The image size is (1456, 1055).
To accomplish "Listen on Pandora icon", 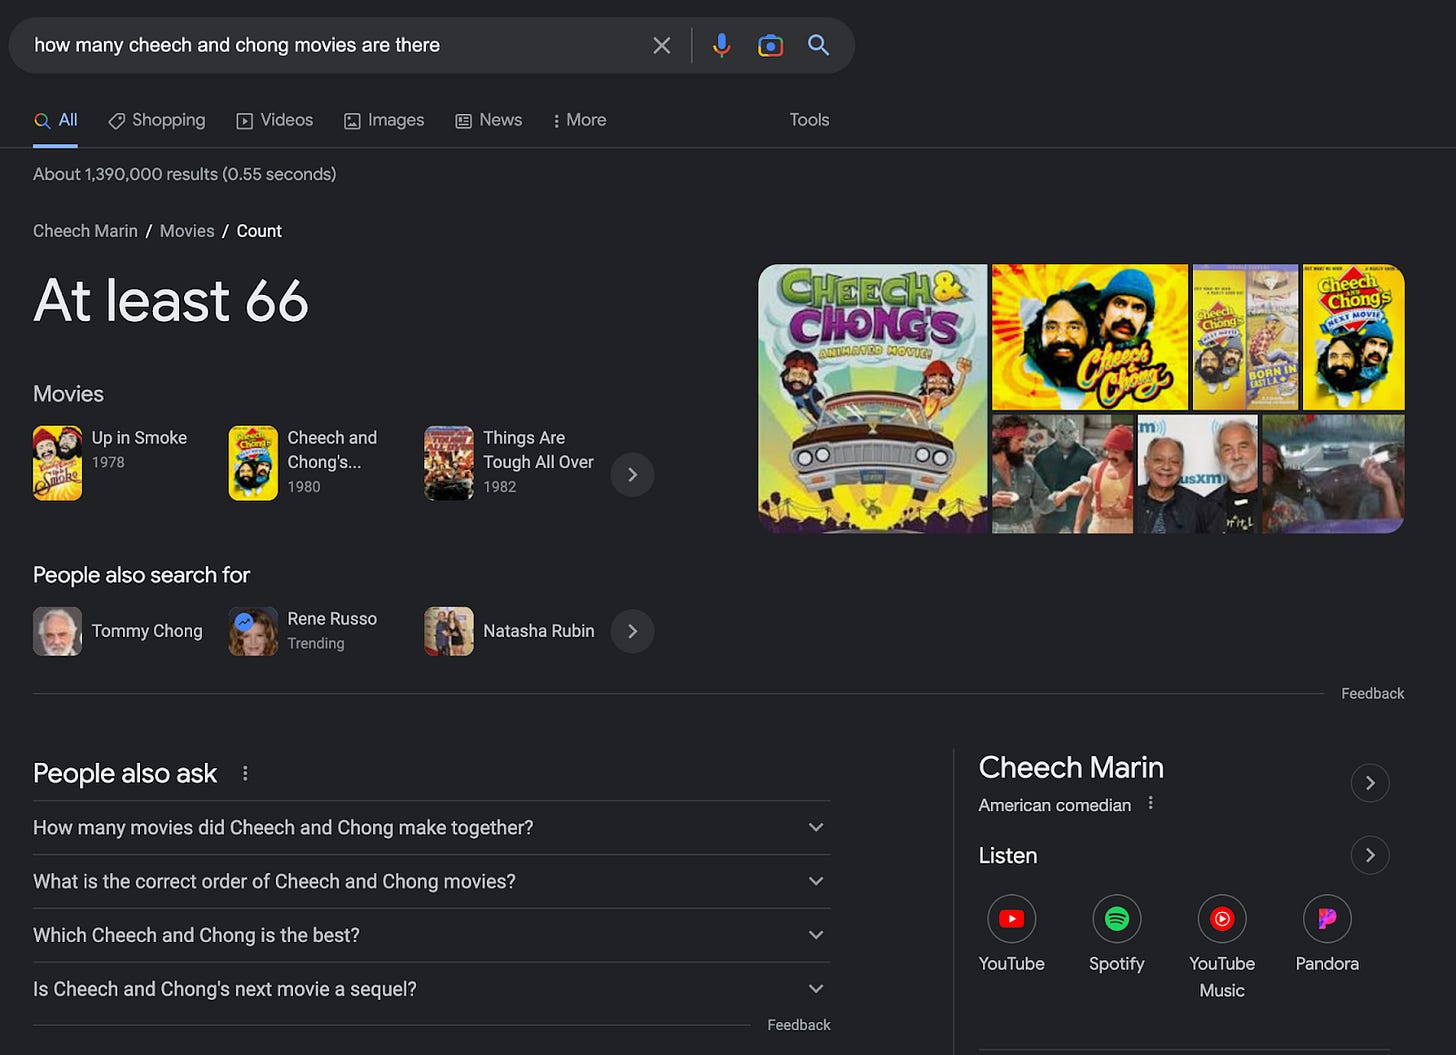I will point(1327,919).
